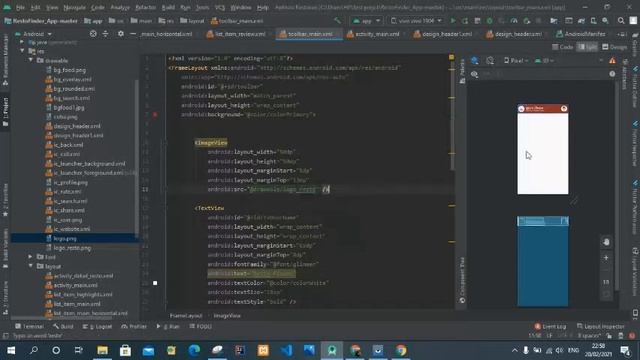Open the VCS menu
640x360 pixels.
[x=220, y=7]
